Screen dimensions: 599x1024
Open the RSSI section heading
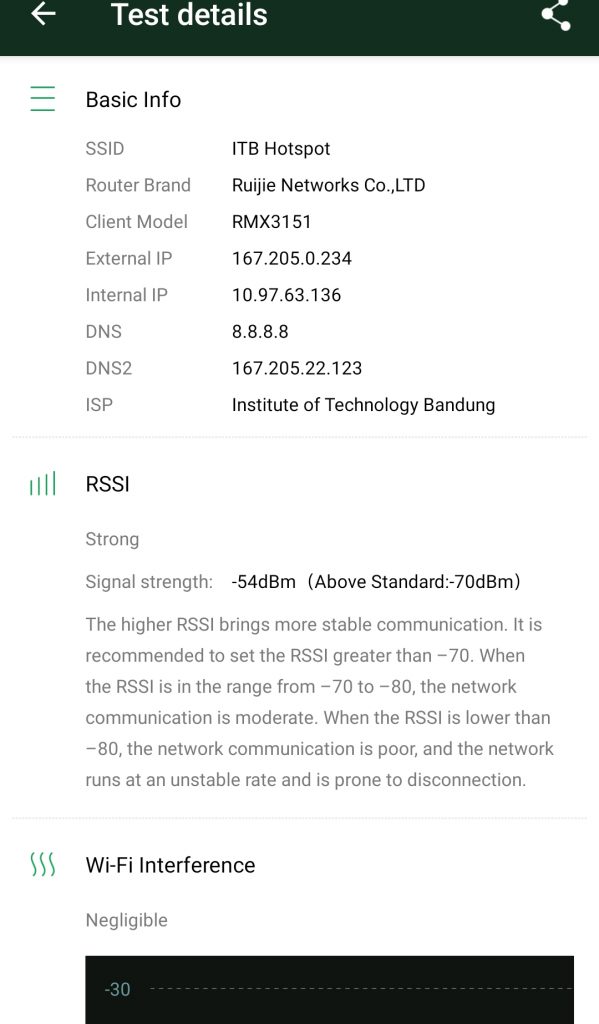tap(108, 484)
